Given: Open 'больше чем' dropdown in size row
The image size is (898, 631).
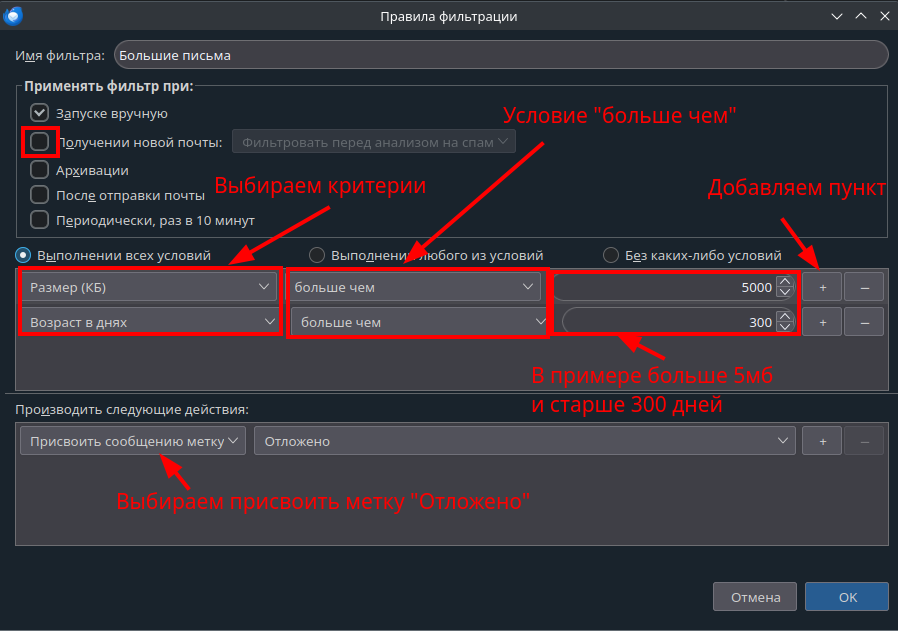Looking at the screenshot, I should point(413,287).
